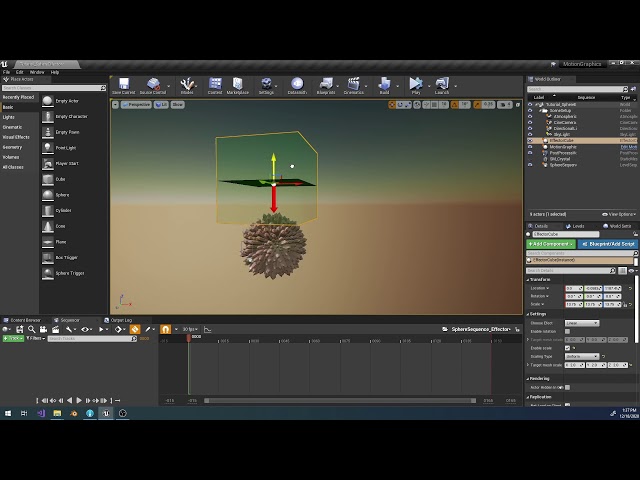This screenshot has height=480, width=640.
Task: Select the Cone basic shape
Action: 60,226
